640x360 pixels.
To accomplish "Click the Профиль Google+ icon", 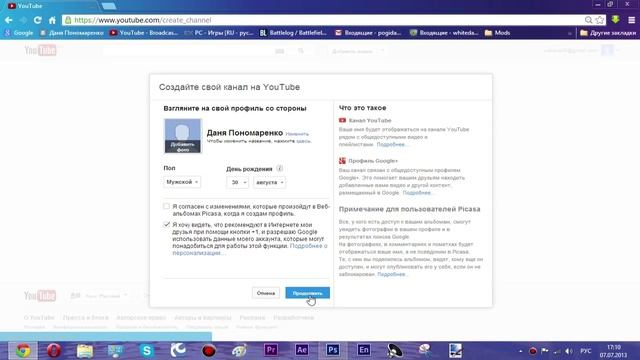I will pyautogui.click(x=342, y=161).
